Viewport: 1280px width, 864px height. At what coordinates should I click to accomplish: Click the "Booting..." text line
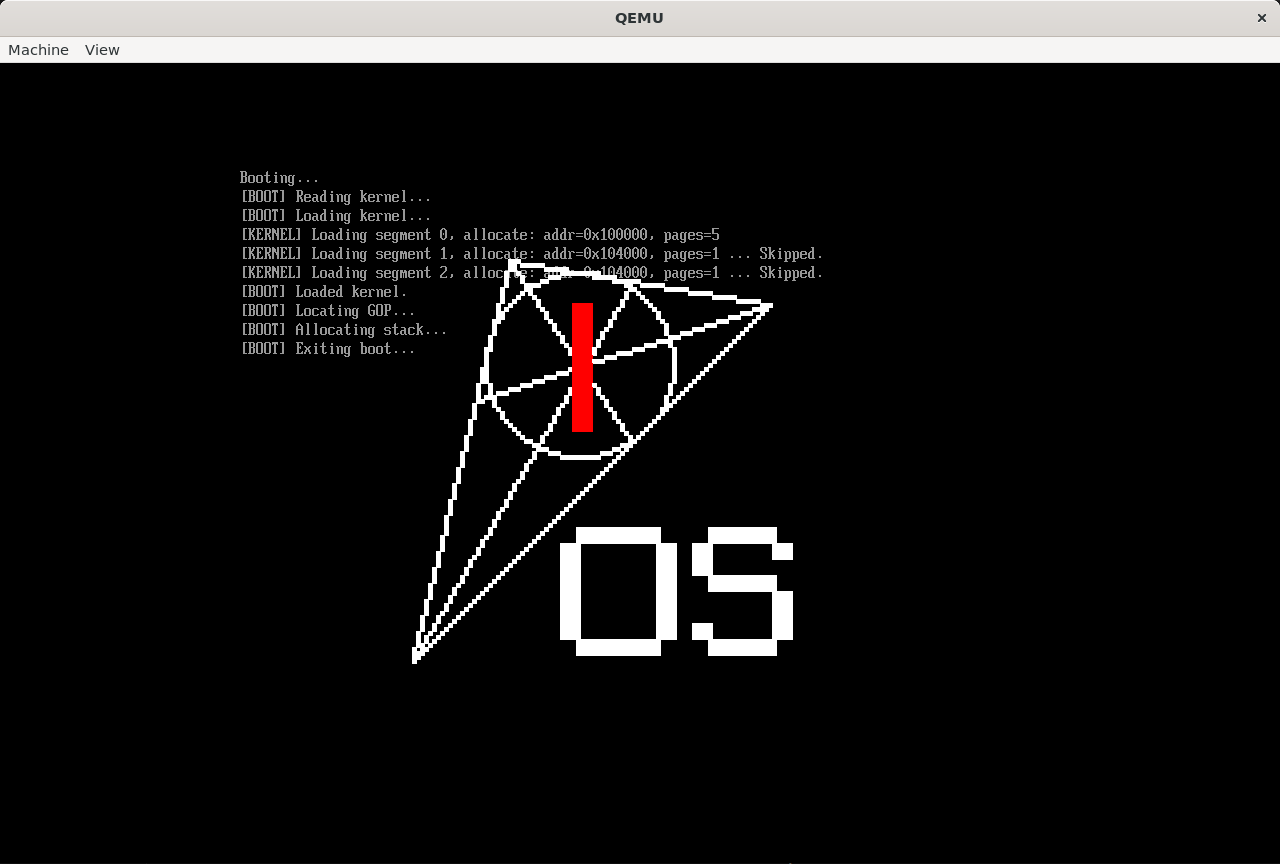click(279, 178)
